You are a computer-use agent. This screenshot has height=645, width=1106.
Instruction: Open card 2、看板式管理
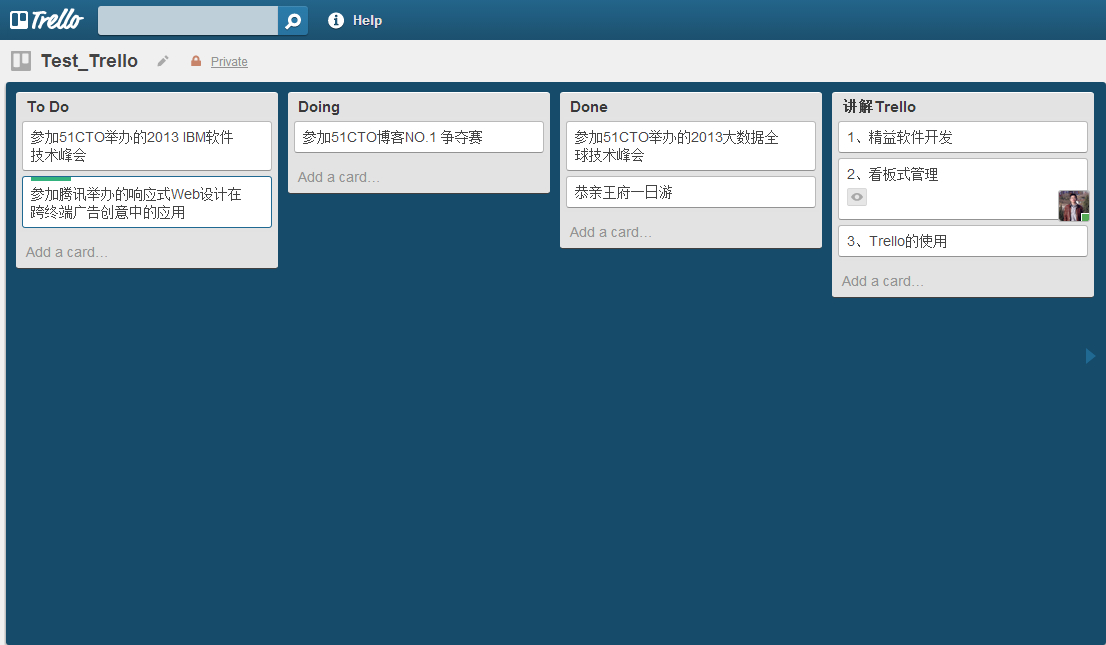(x=963, y=189)
